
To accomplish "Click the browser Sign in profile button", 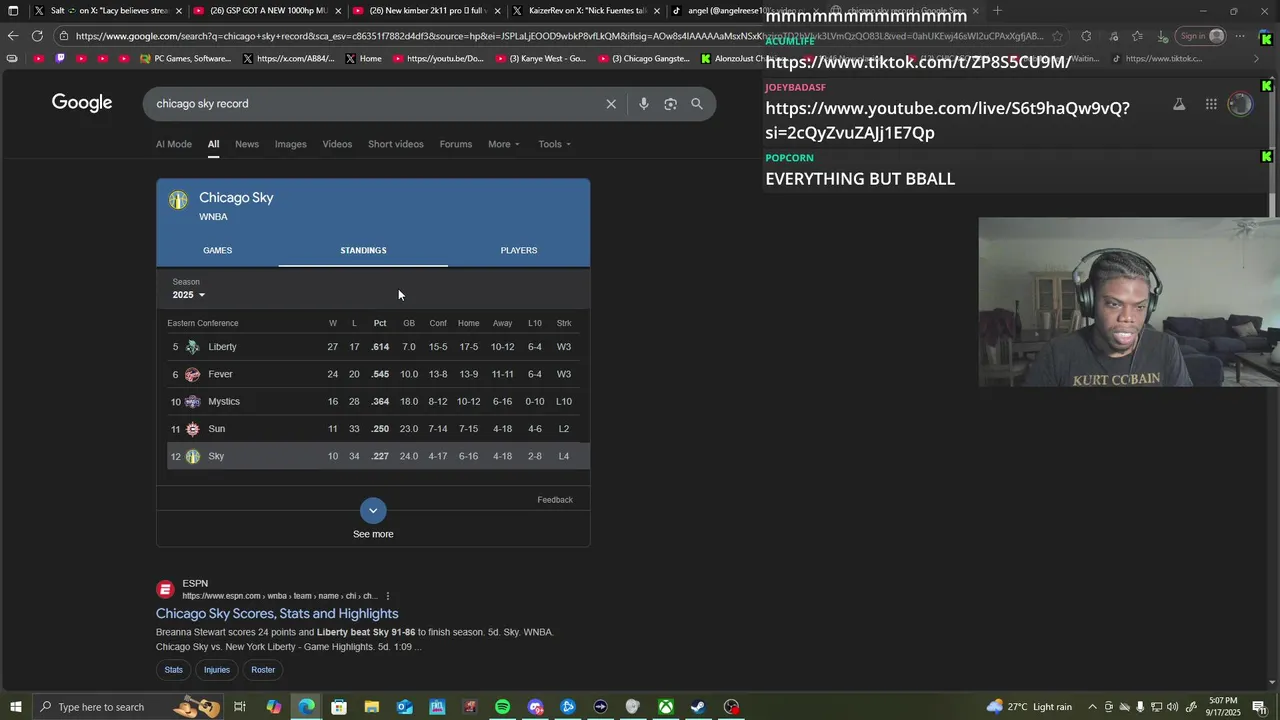I will tap(1200, 36).
